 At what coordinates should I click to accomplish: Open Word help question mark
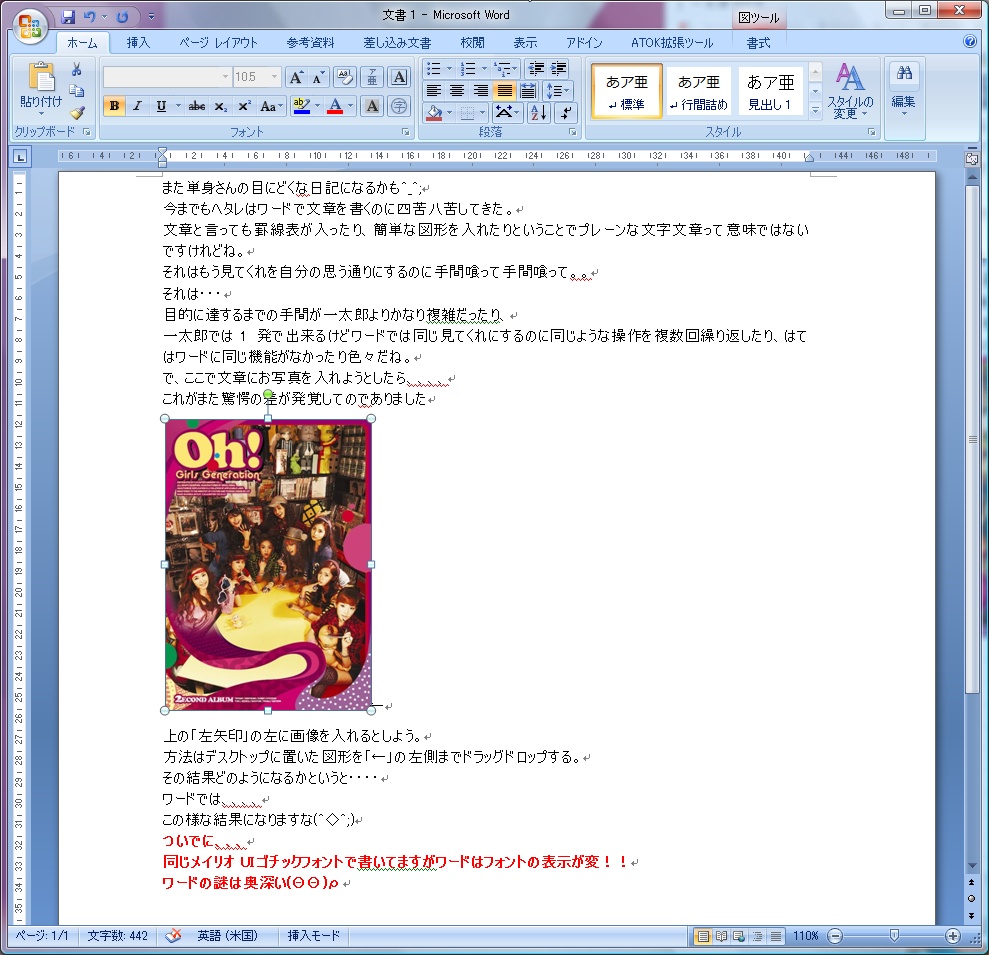pyautogui.click(x=970, y=42)
